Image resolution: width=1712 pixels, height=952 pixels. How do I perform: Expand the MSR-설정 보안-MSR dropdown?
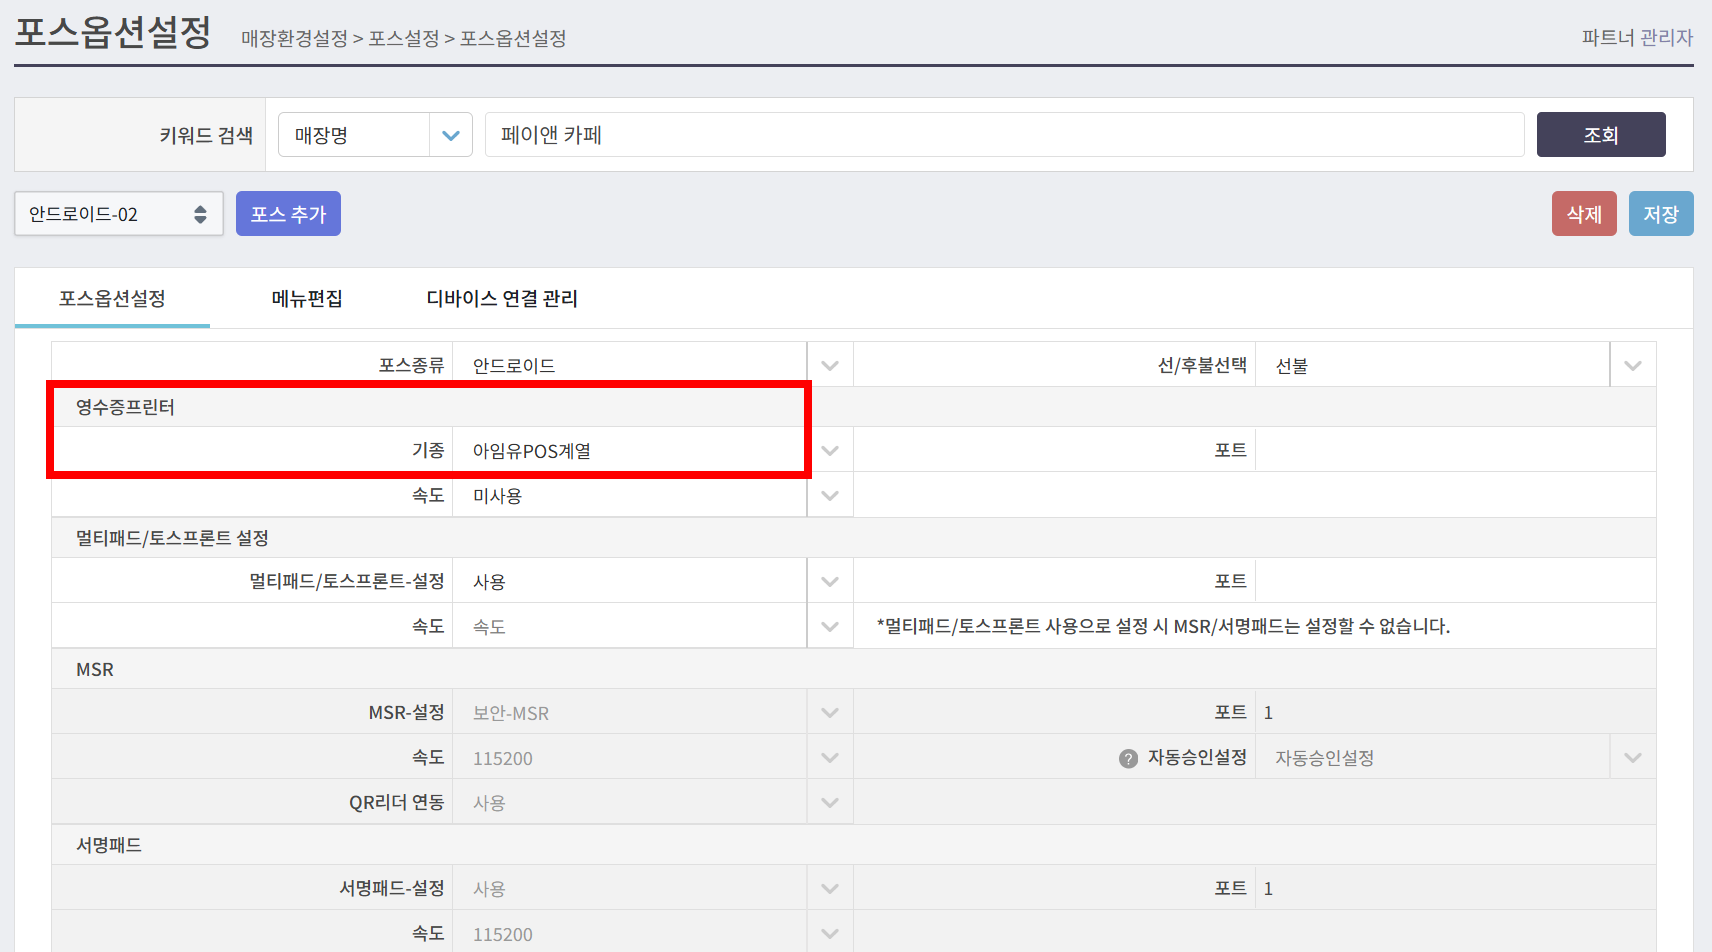pos(652,712)
